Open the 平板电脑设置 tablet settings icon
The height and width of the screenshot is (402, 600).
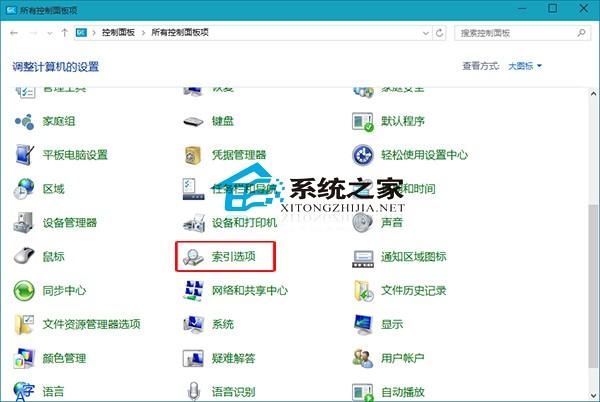[x=24, y=155]
